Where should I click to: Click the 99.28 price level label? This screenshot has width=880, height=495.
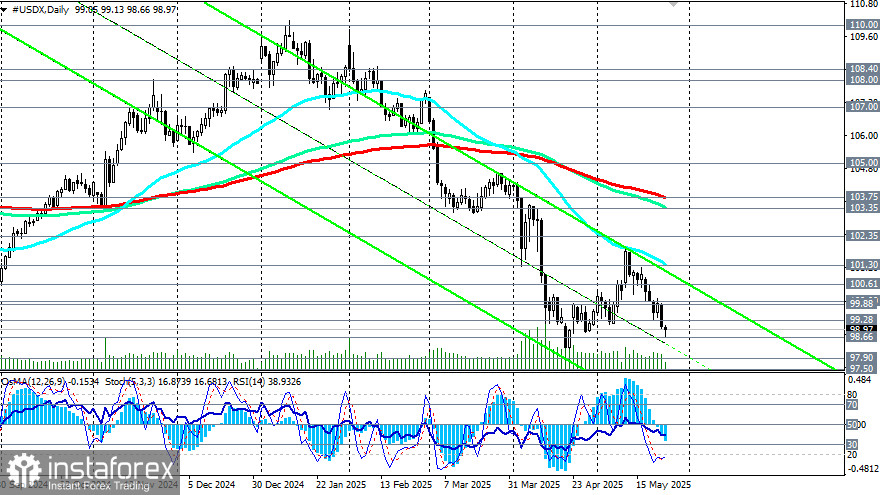pyautogui.click(x=863, y=319)
